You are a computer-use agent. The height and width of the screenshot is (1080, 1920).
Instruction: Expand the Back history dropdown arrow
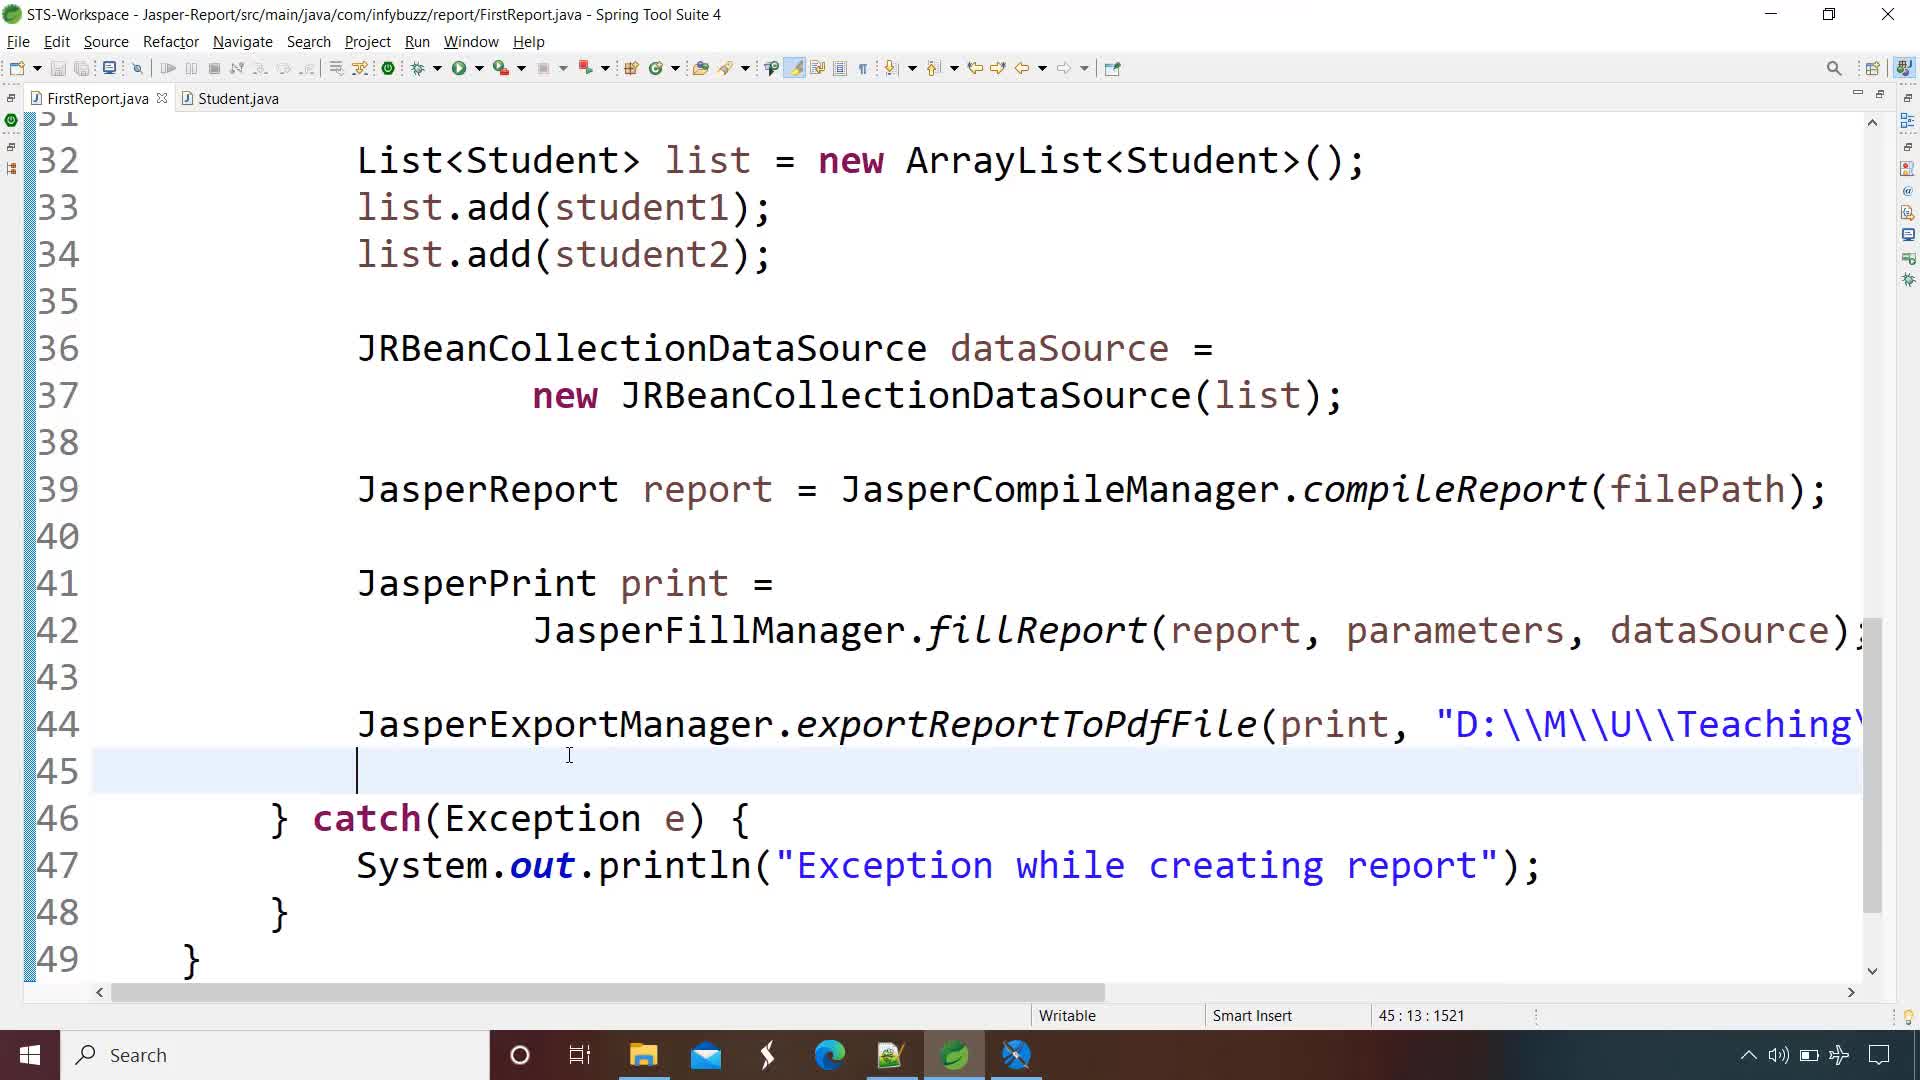click(1042, 68)
